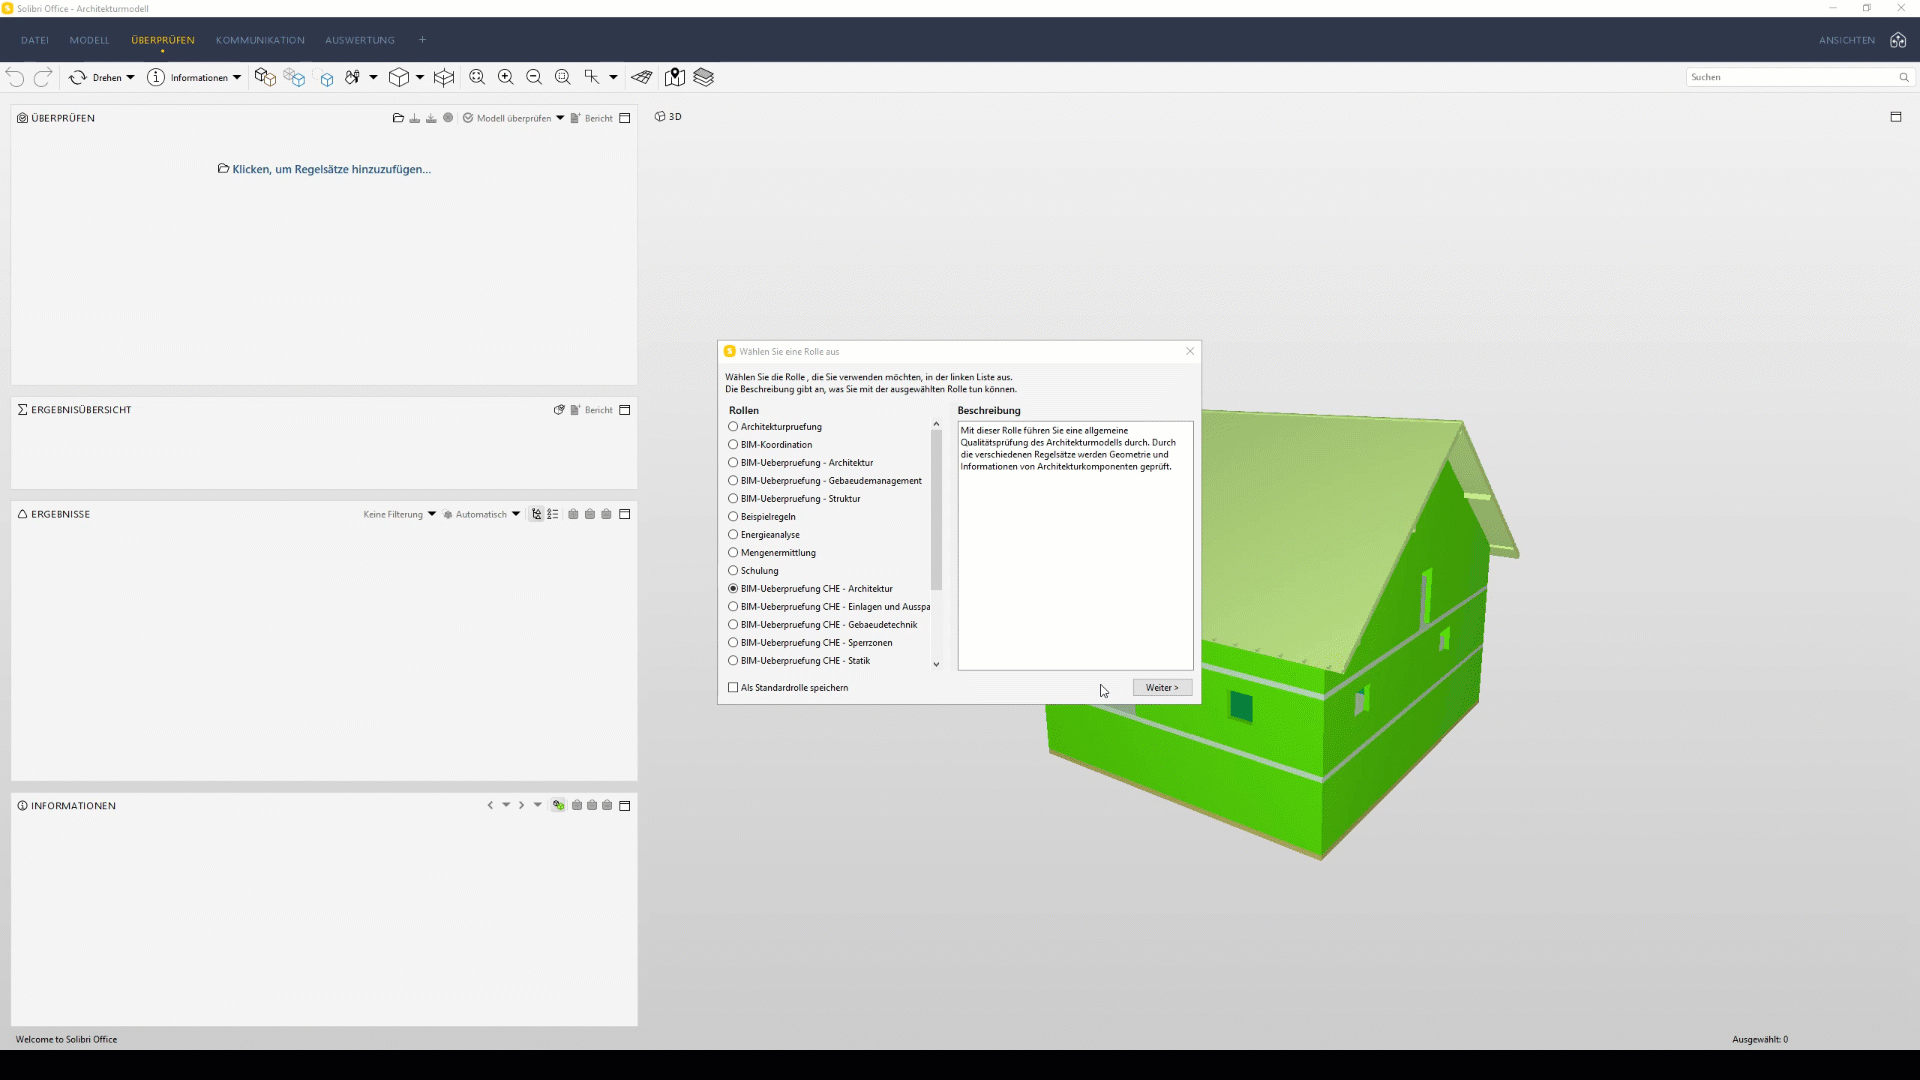The width and height of the screenshot is (1920, 1080).
Task: Expand the Keine Filterung dropdown
Action: click(x=432, y=514)
